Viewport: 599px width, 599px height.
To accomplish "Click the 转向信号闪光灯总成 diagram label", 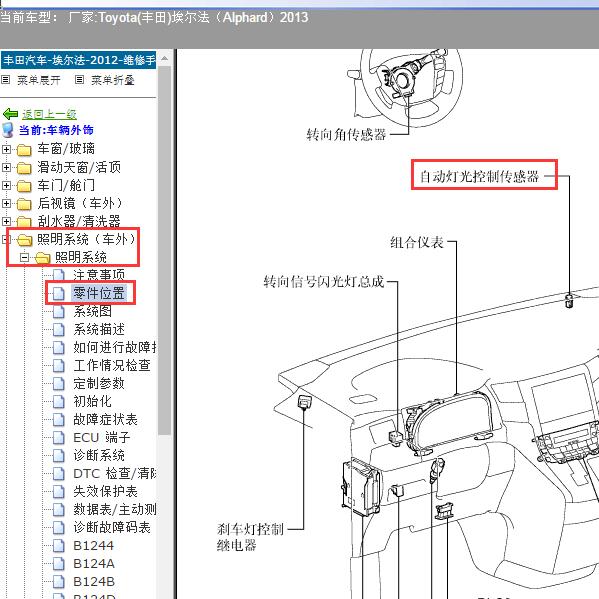I will (x=324, y=282).
